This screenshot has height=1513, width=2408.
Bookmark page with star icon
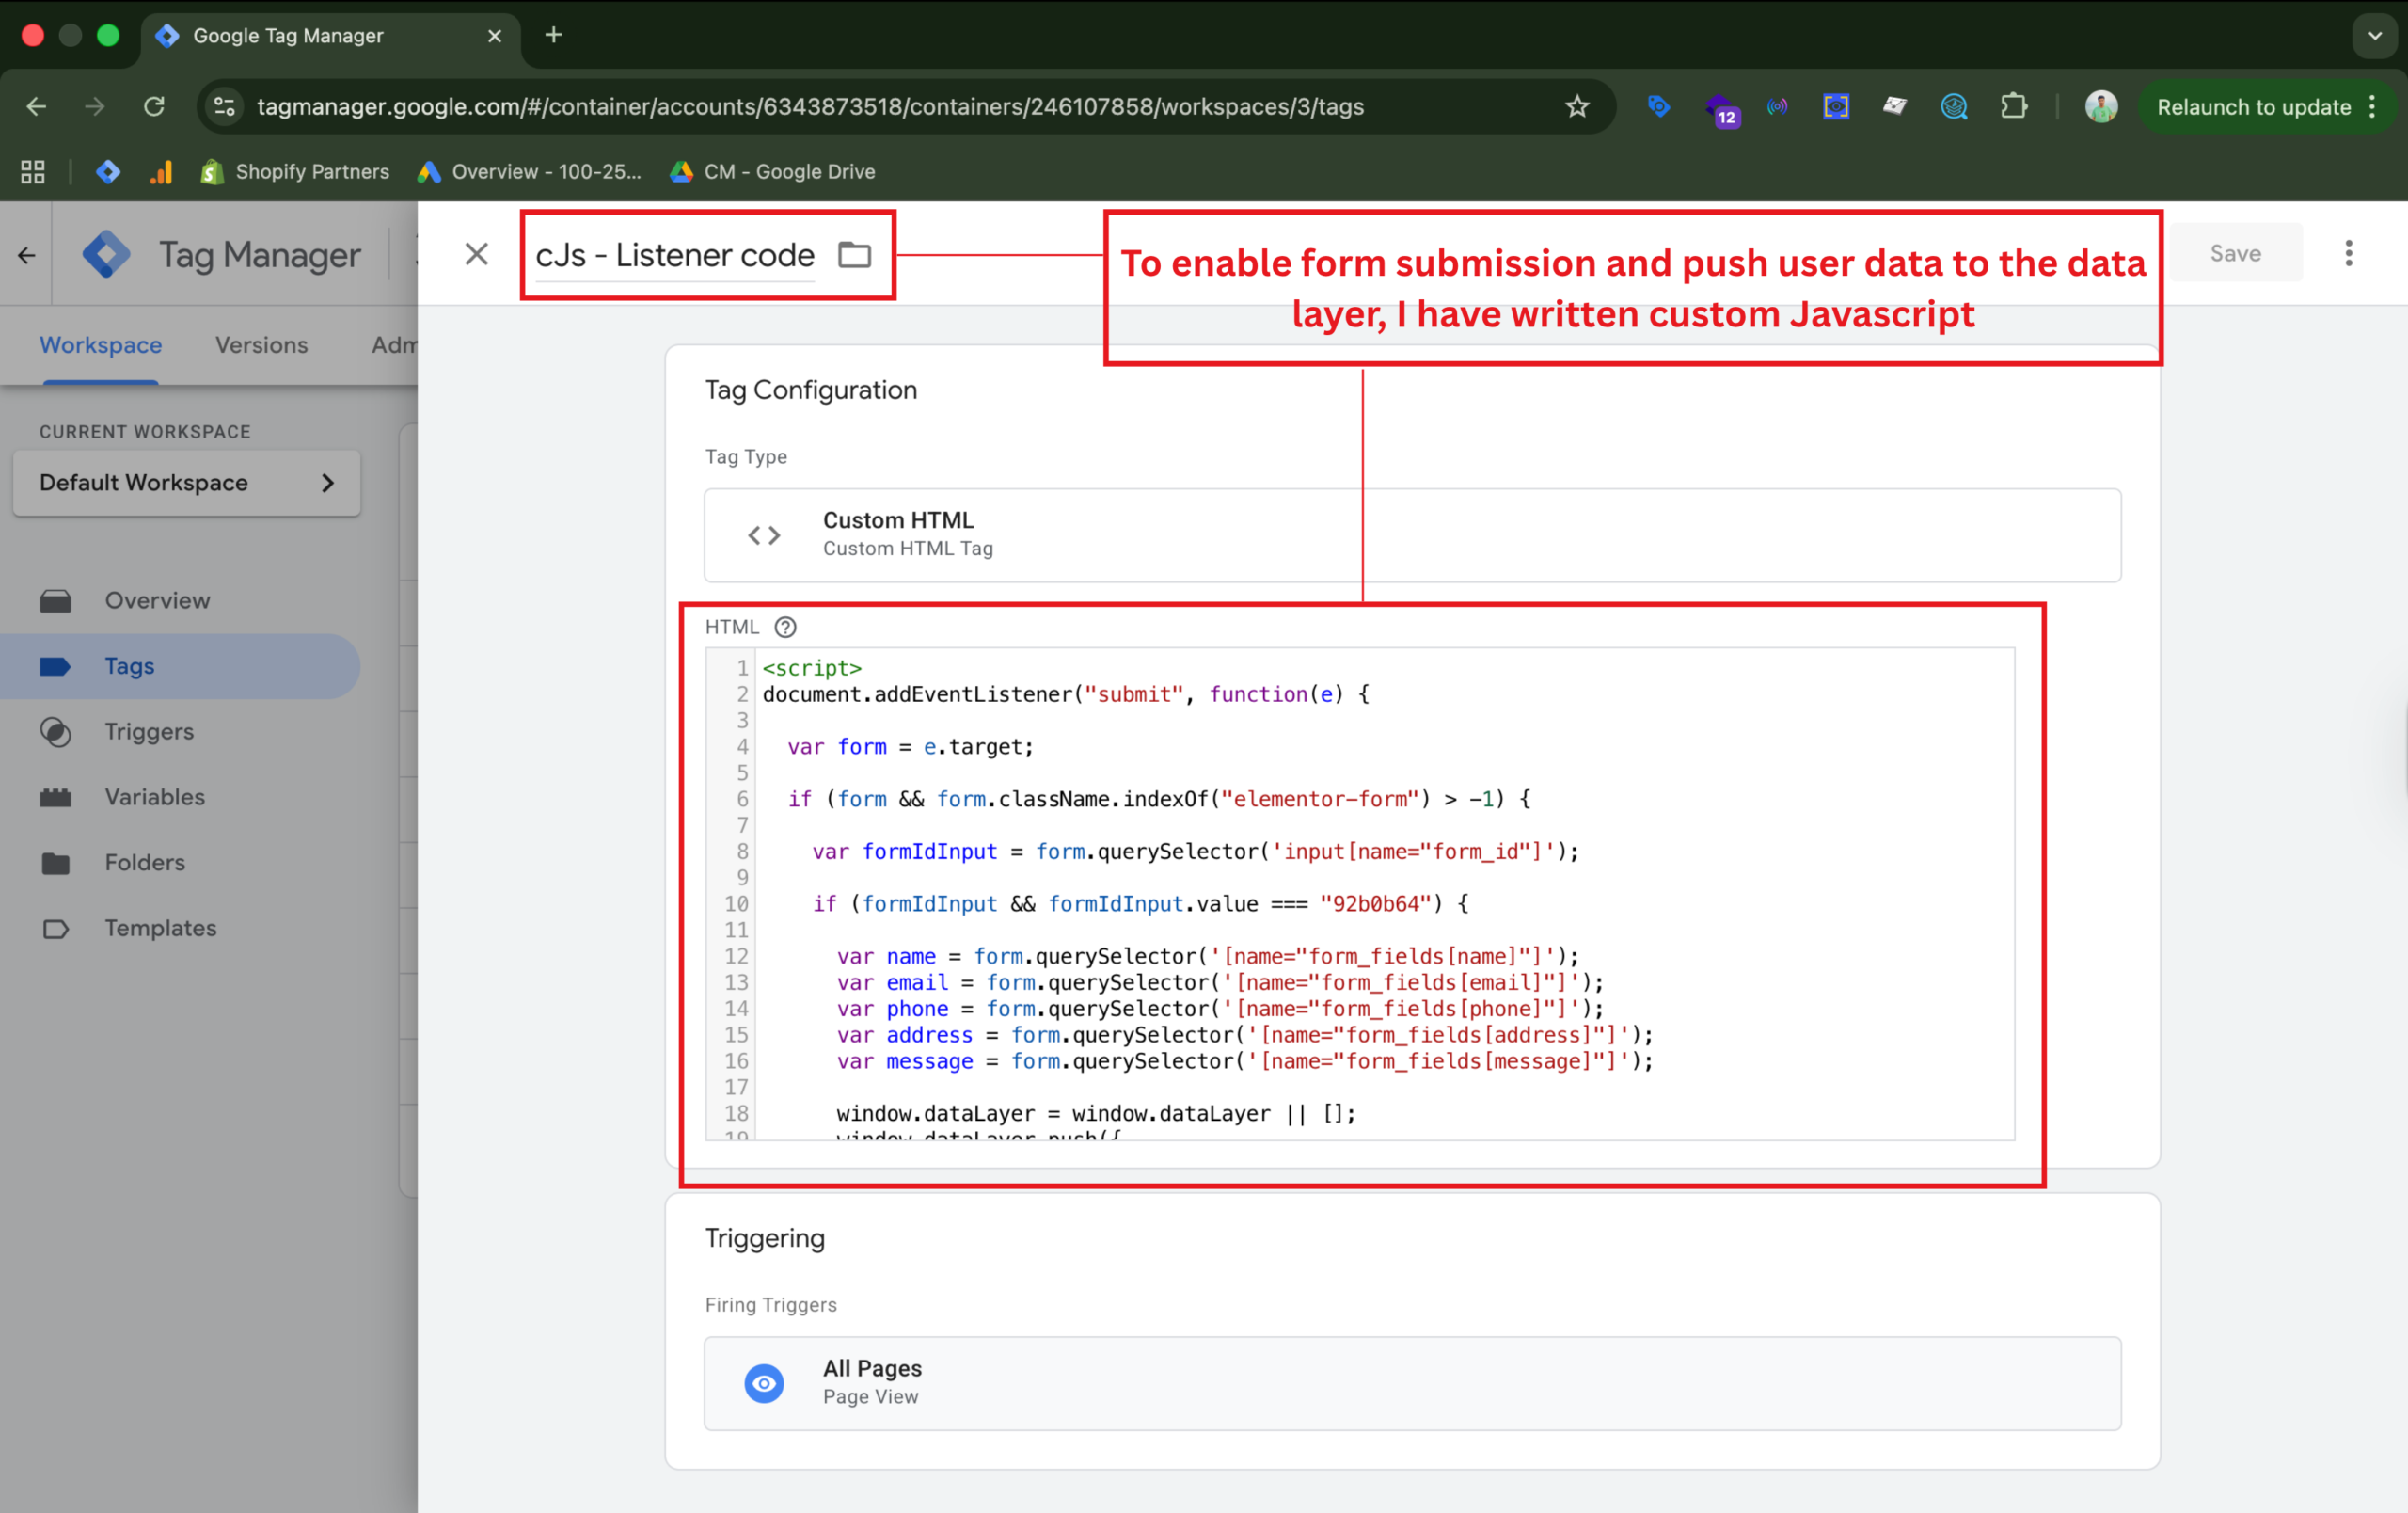coord(1577,107)
